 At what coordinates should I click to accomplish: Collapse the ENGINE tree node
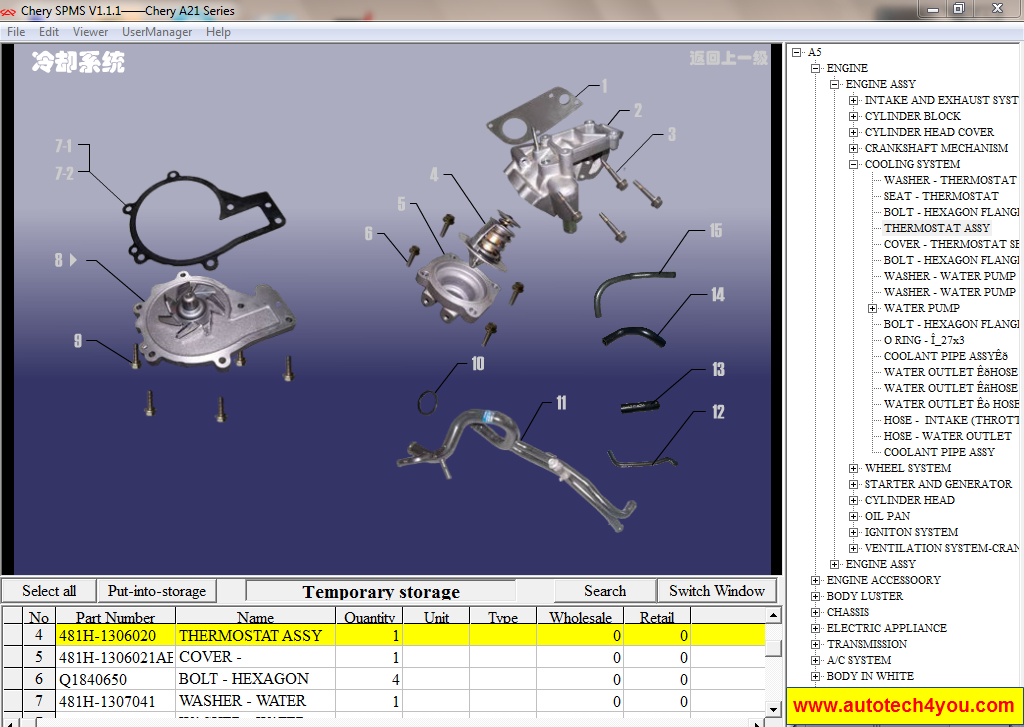(x=815, y=68)
